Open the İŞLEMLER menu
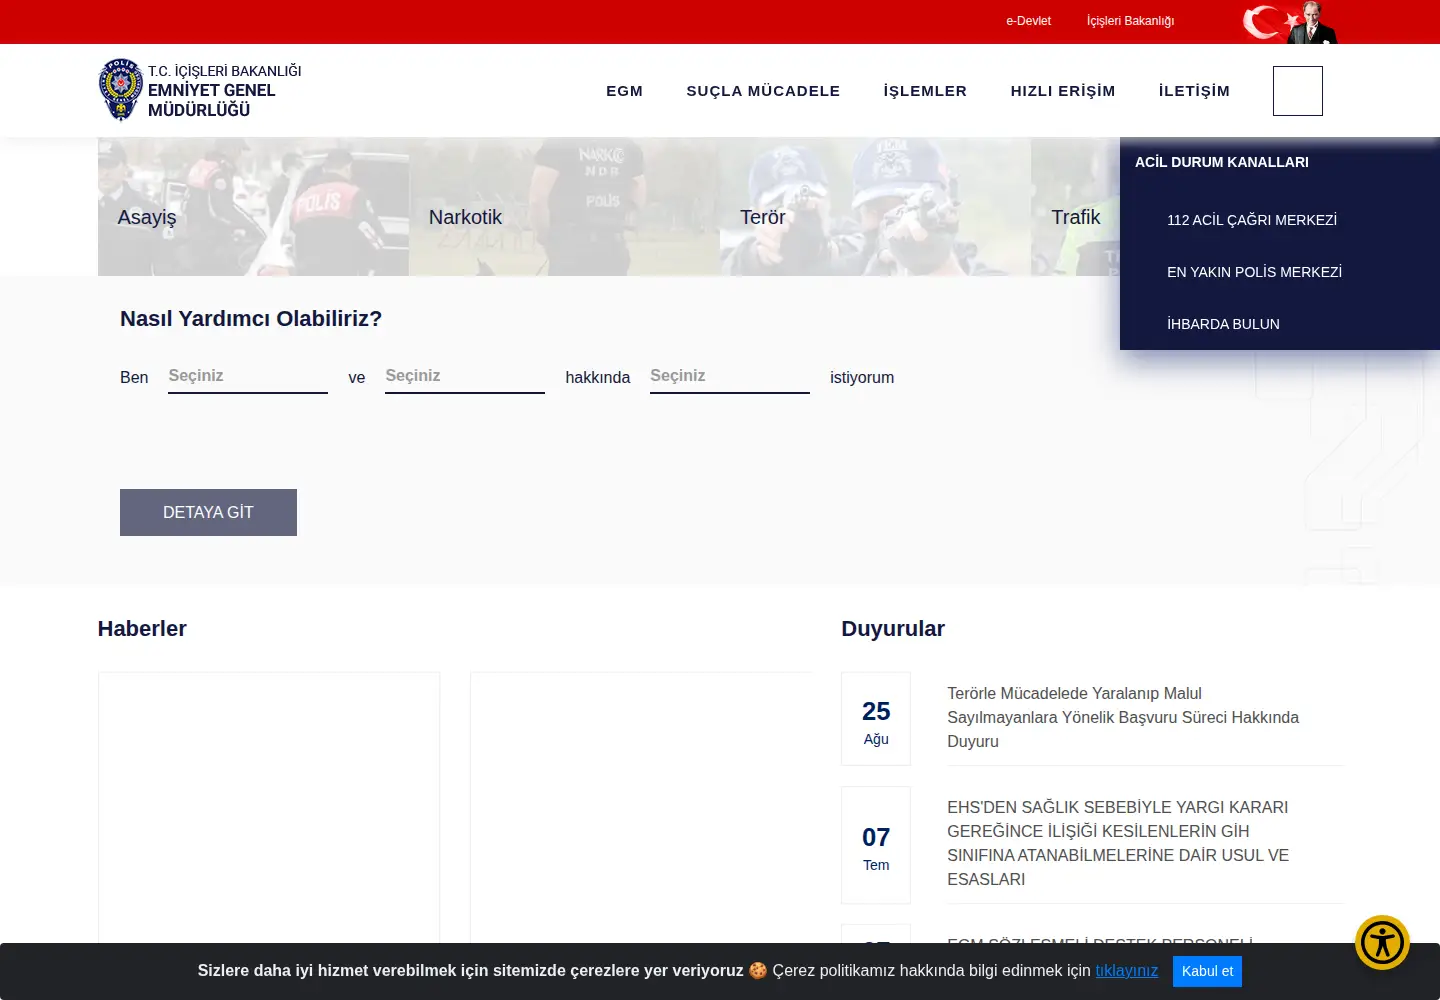Image resolution: width=1440 pixels, height=1000 pixels. pos(925,91)
